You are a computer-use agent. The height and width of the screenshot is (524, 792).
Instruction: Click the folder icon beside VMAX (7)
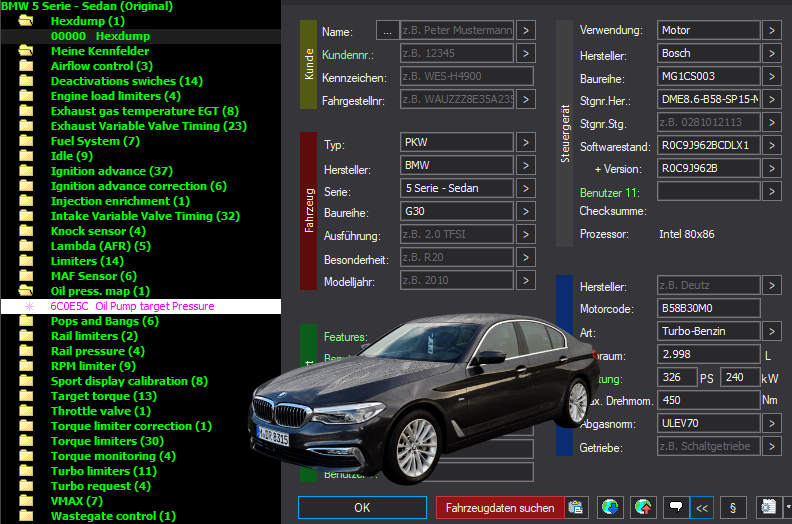26,501
